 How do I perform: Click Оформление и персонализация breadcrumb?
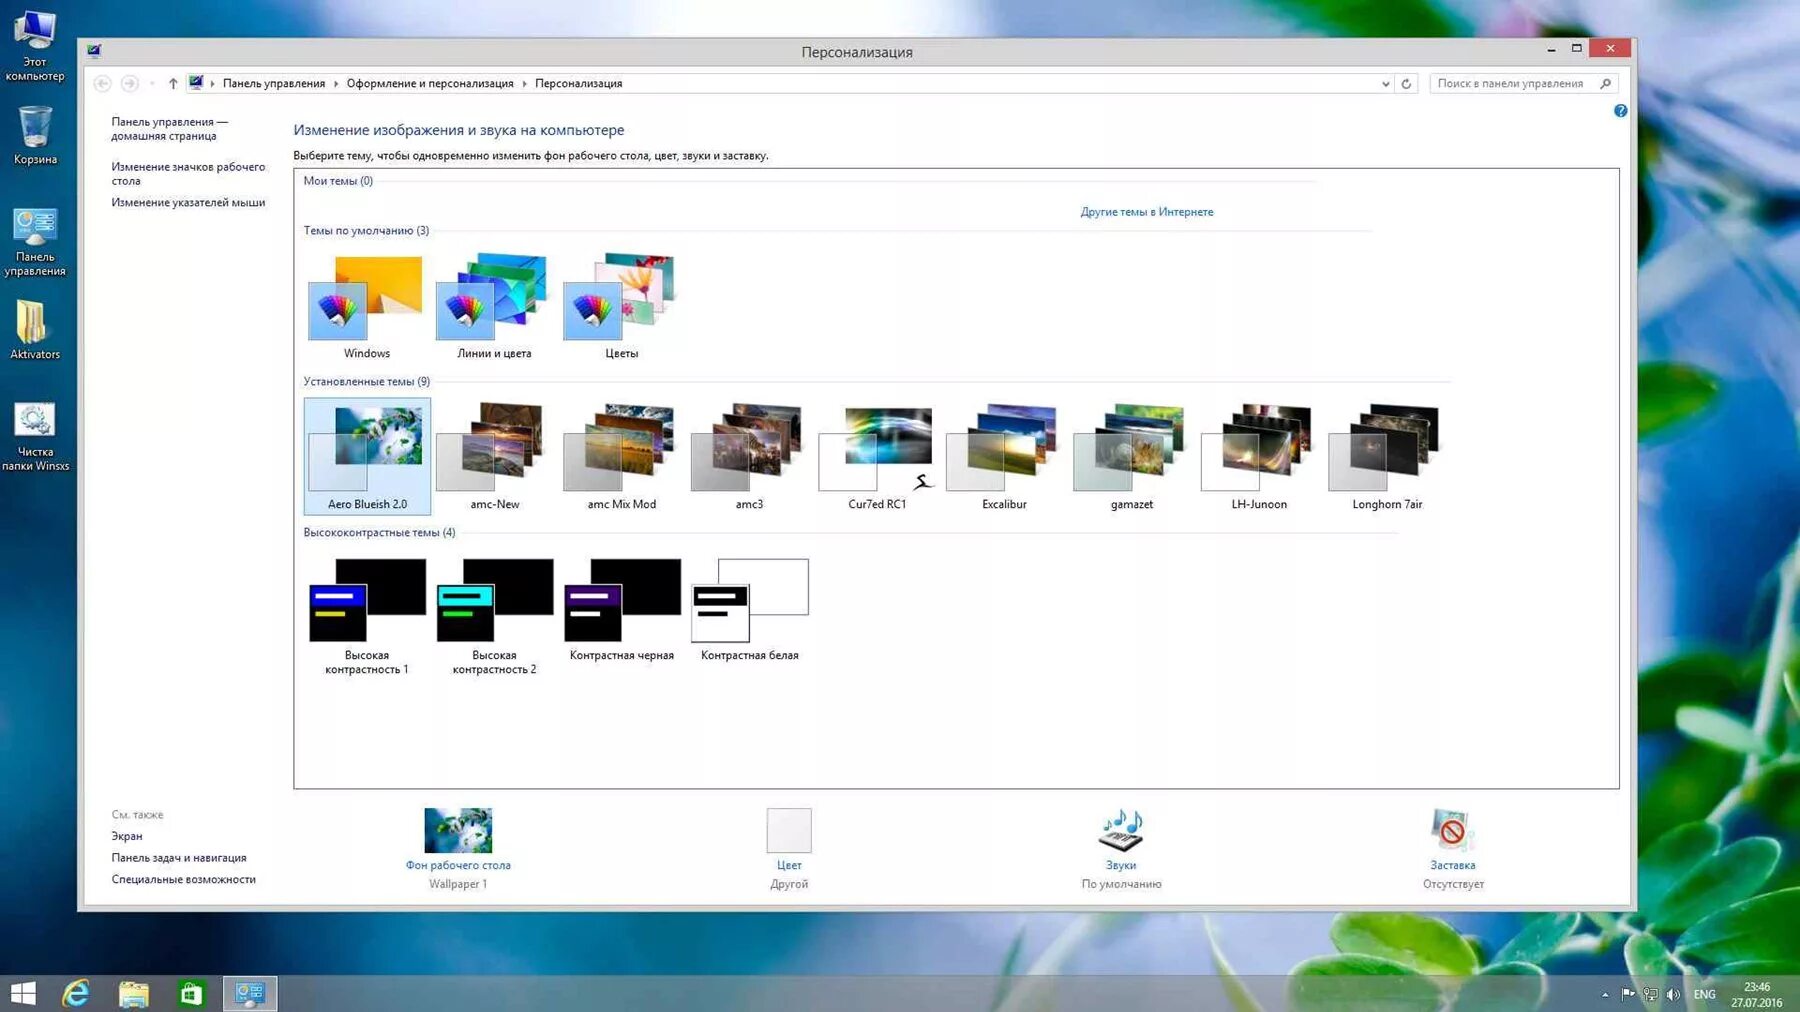pyautogui.click(x=430, y=84)
